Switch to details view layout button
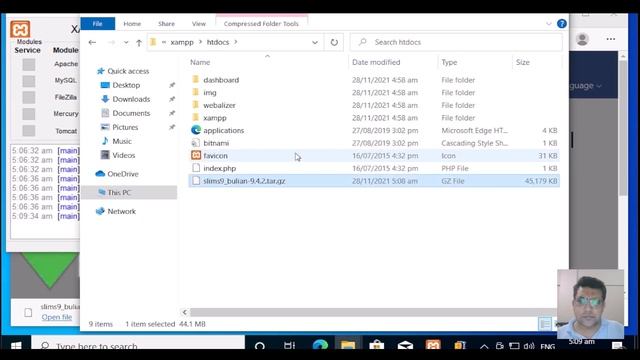The image size is (640, 360). 544,324
